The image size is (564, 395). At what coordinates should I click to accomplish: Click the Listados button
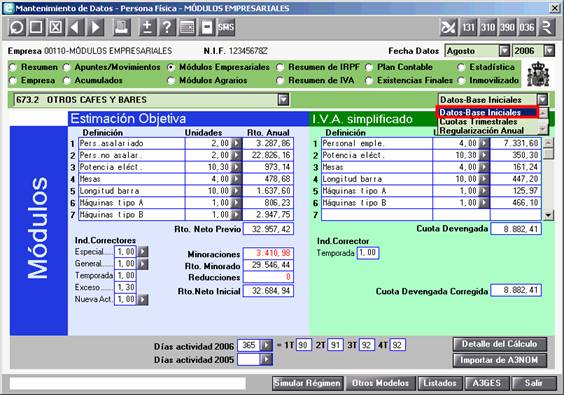(x=440, y=383)
